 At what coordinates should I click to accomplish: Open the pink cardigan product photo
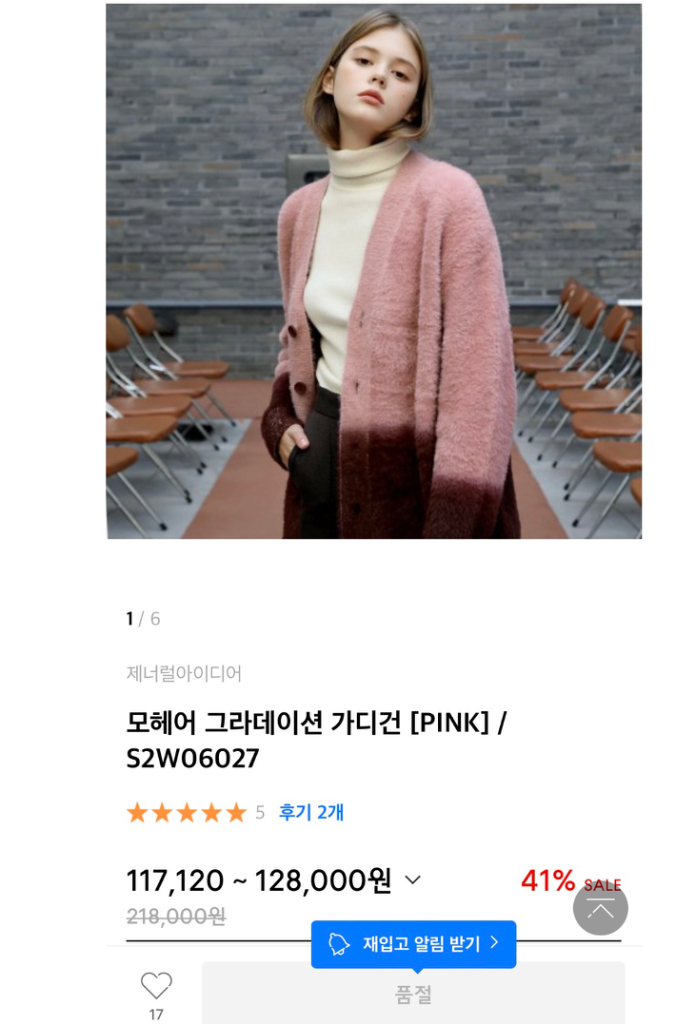pyautogui.click(x=374, y=271)
